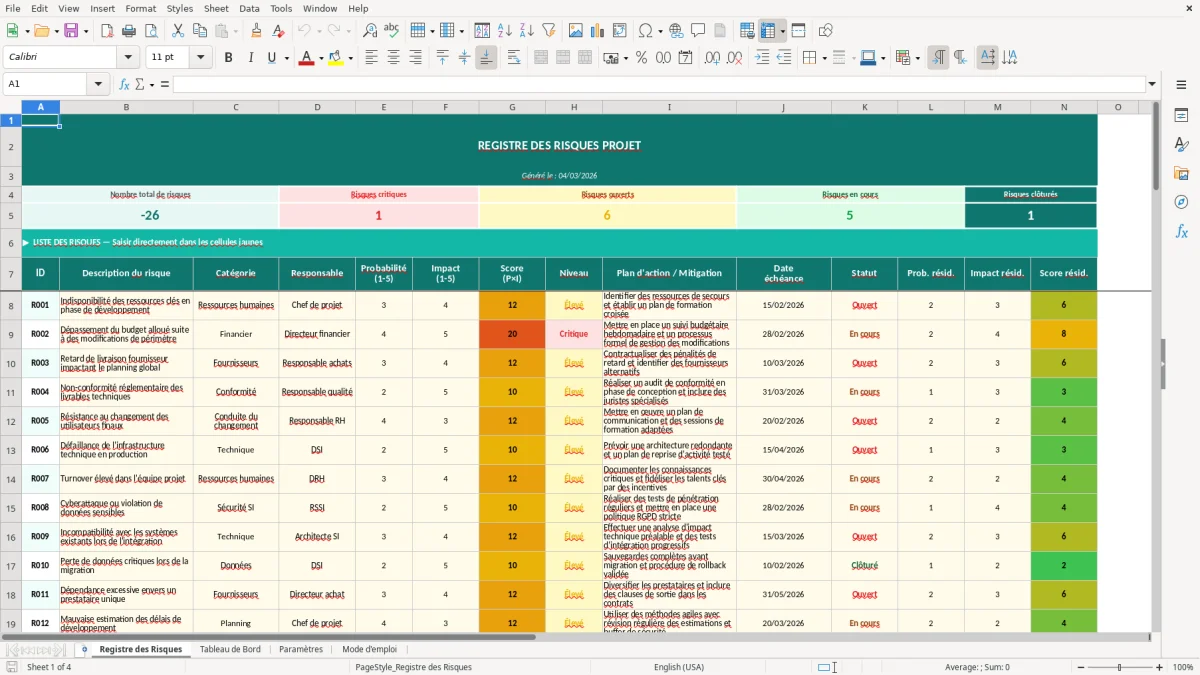Click the AutoFilter funnel icon

tap(548, 31)
